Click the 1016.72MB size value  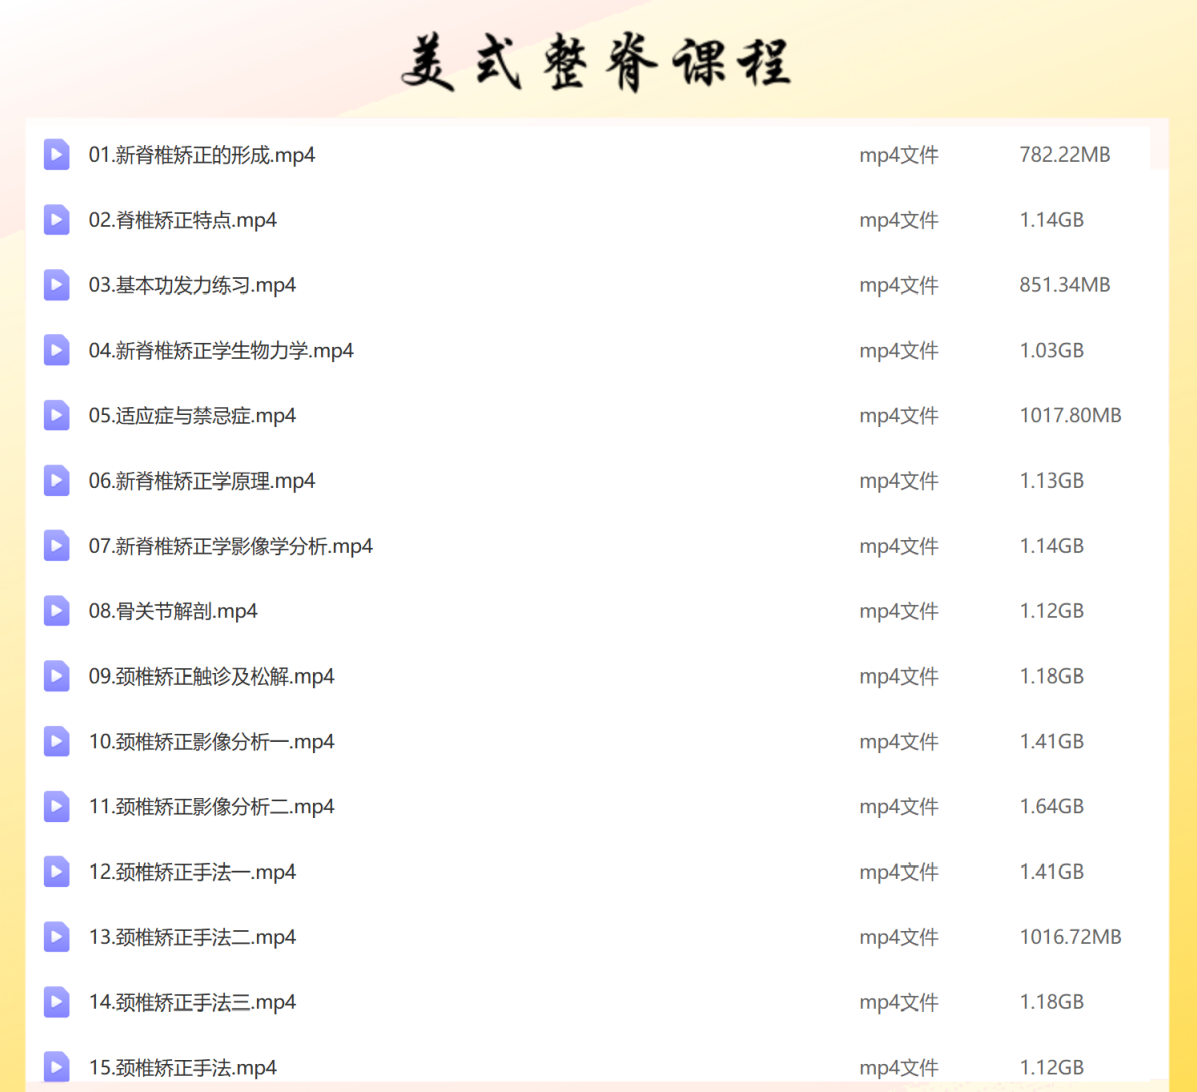point(1070,937)
